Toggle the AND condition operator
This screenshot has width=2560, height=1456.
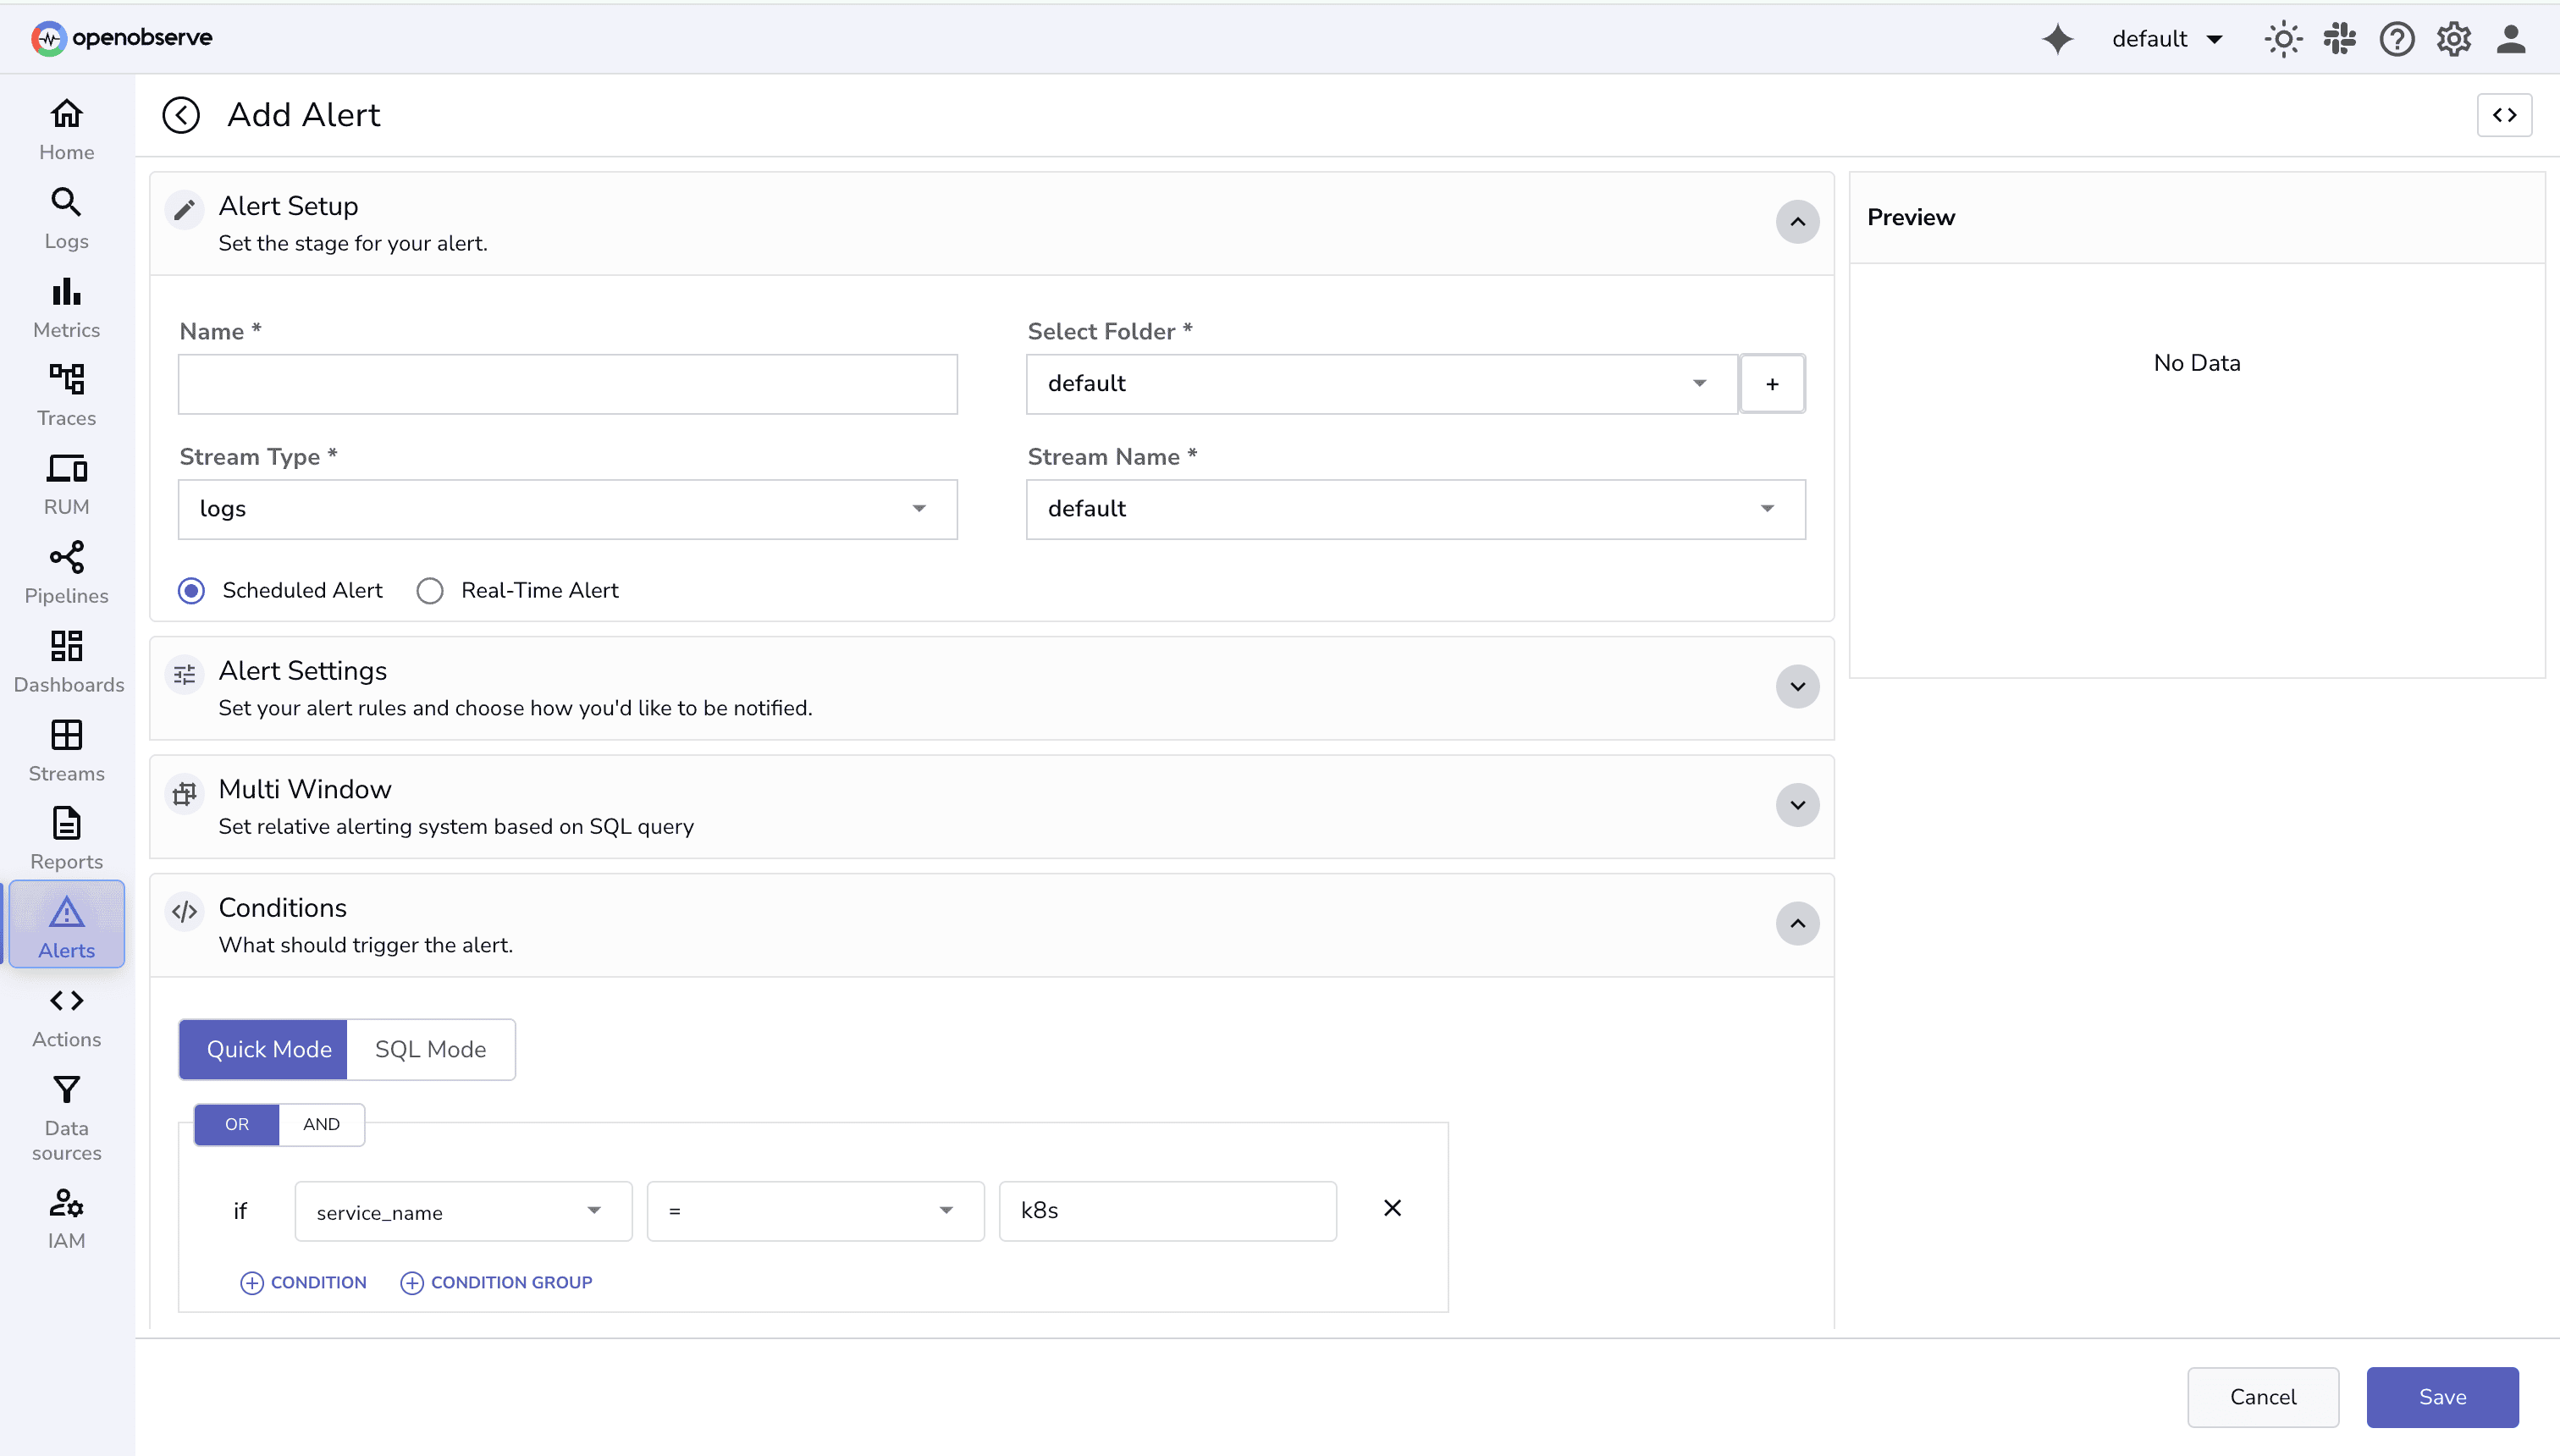coord(319,1124)
